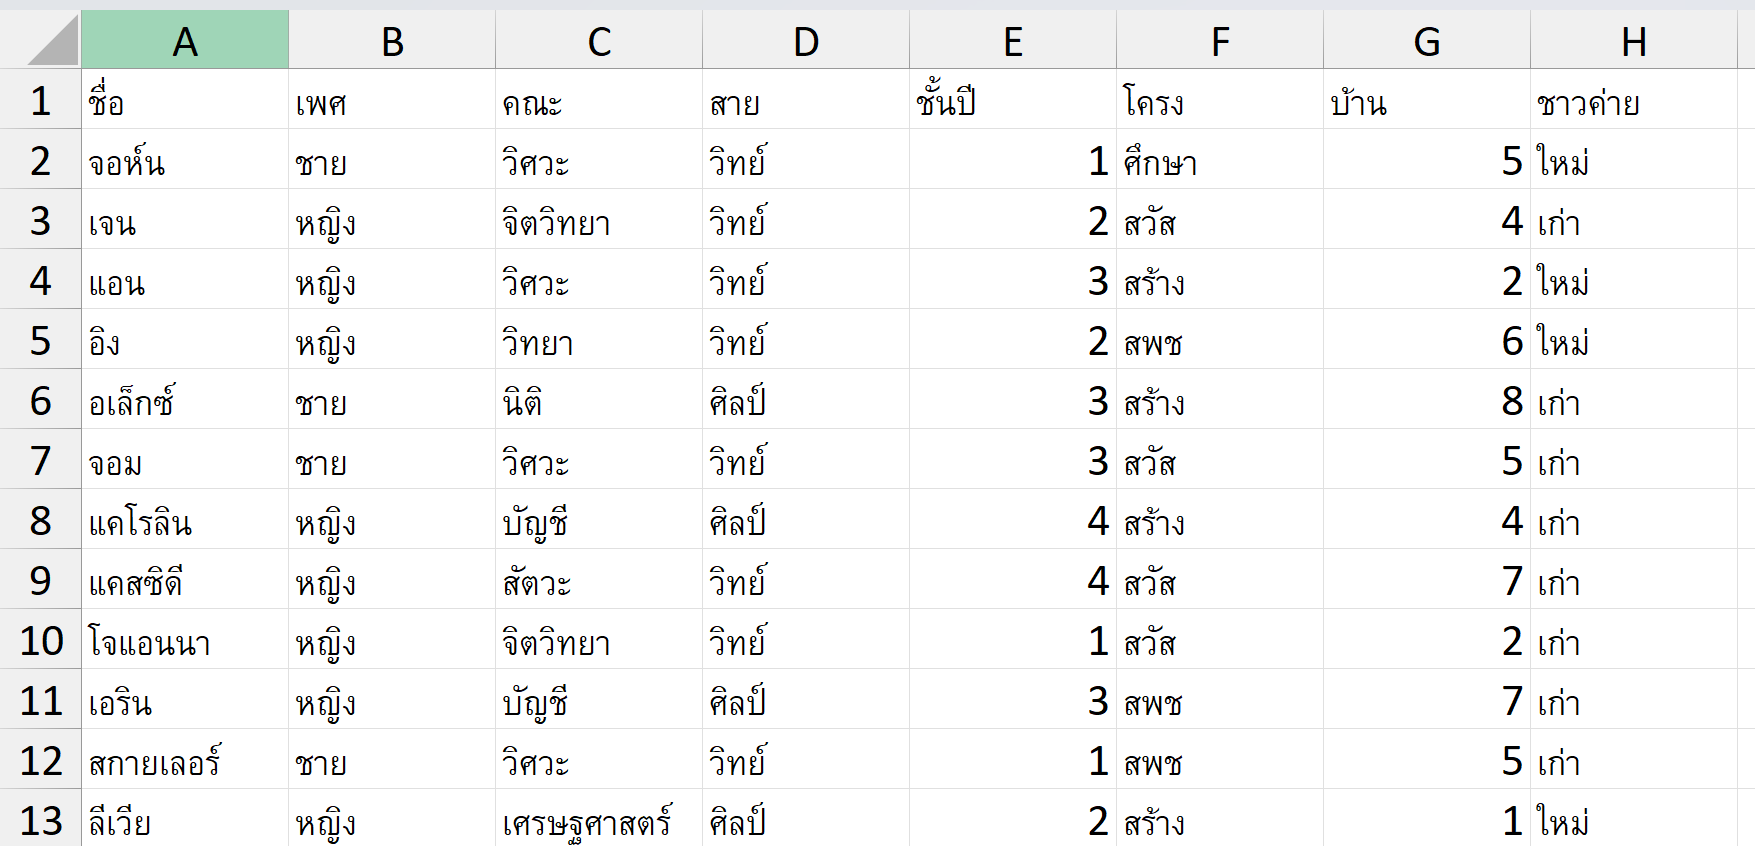The width and height of the screenshot is (1755, 846).
Task: Select column A header
Action: 185,40
